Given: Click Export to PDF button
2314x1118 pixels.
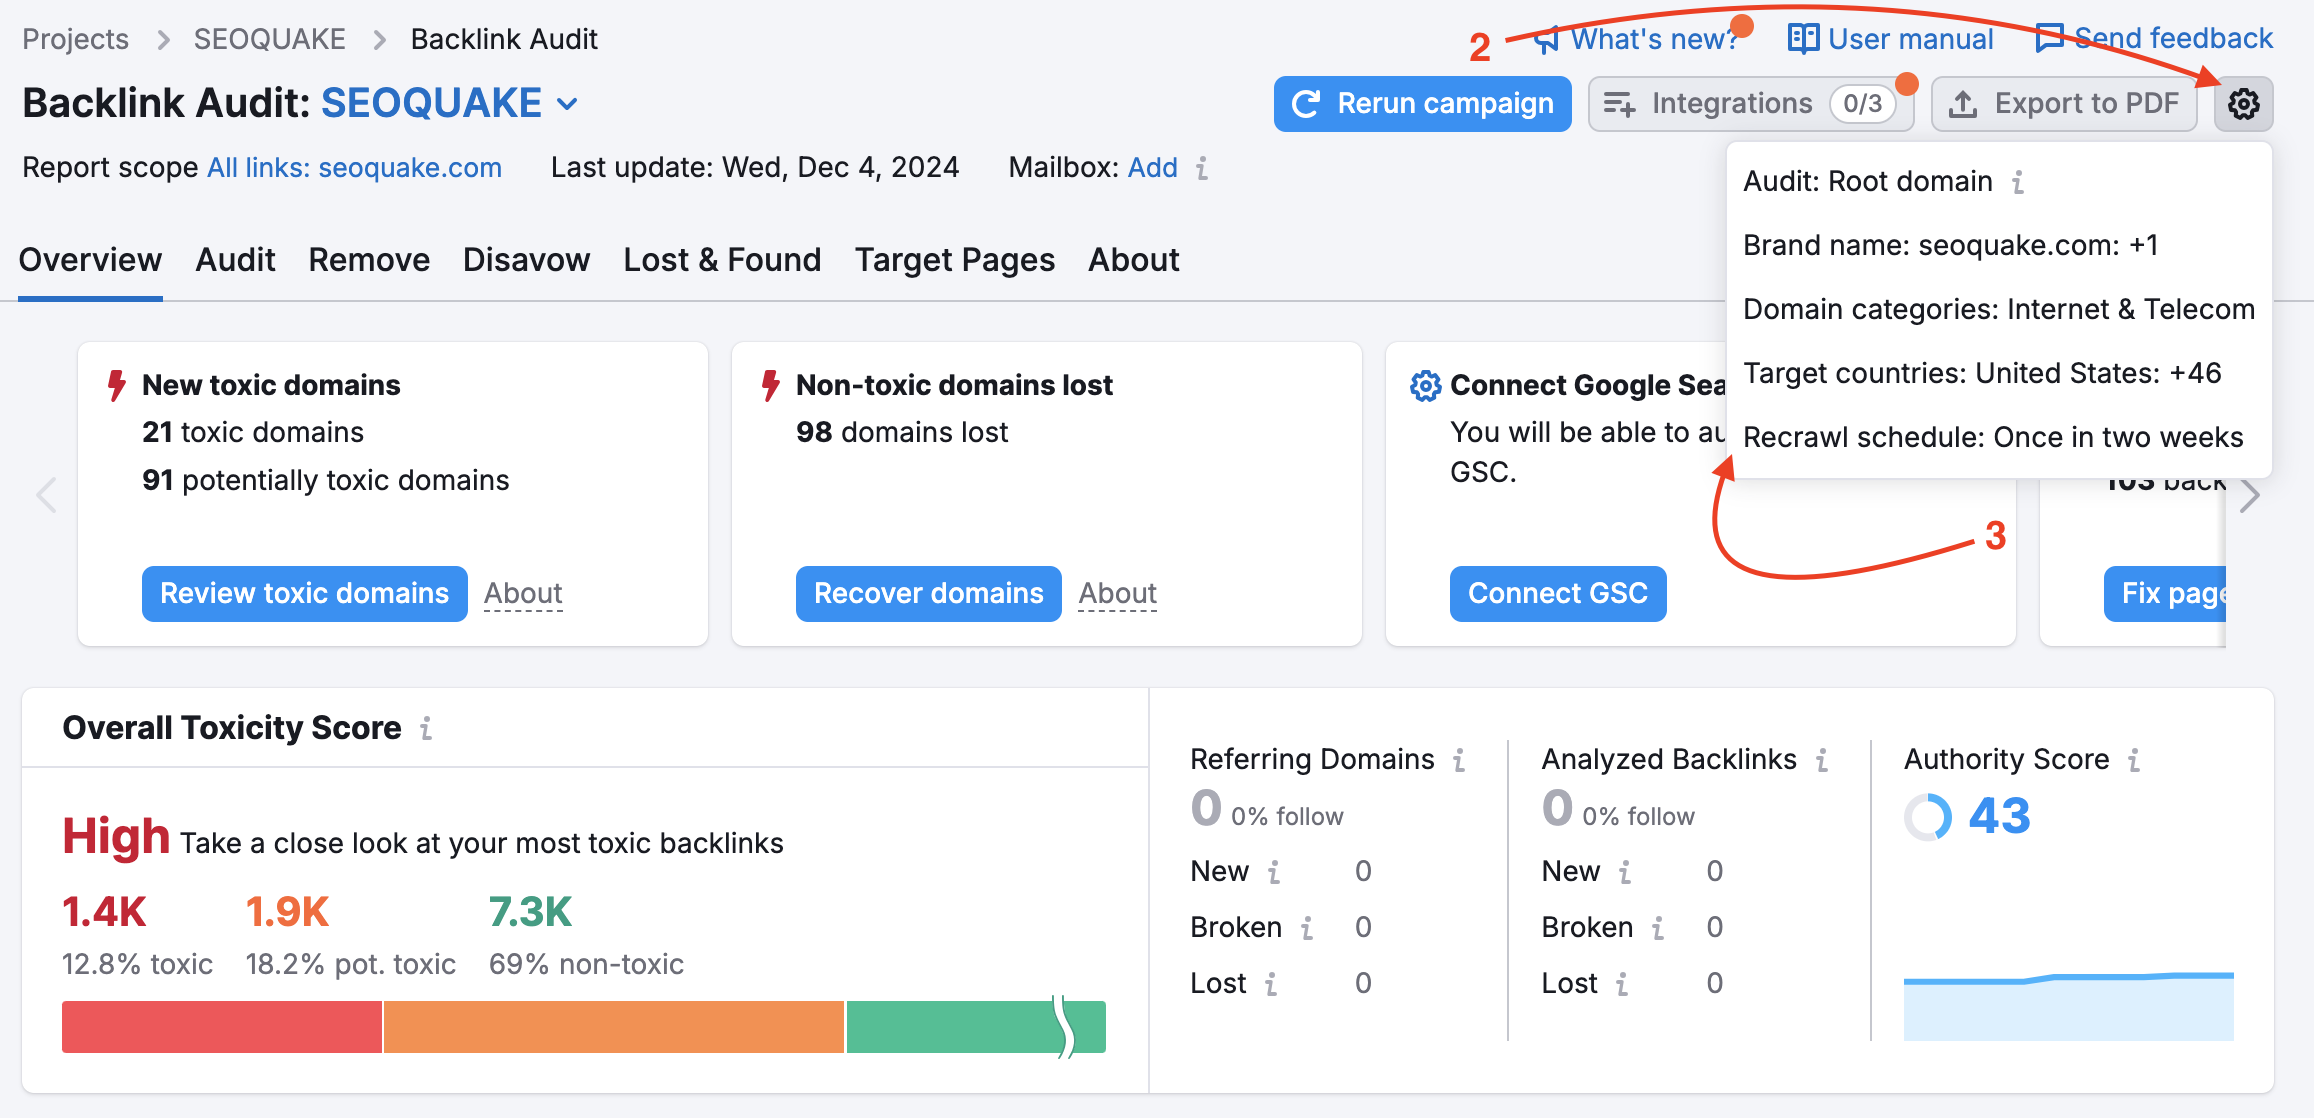Looking at the screenshot, I should pos(2064,104).
